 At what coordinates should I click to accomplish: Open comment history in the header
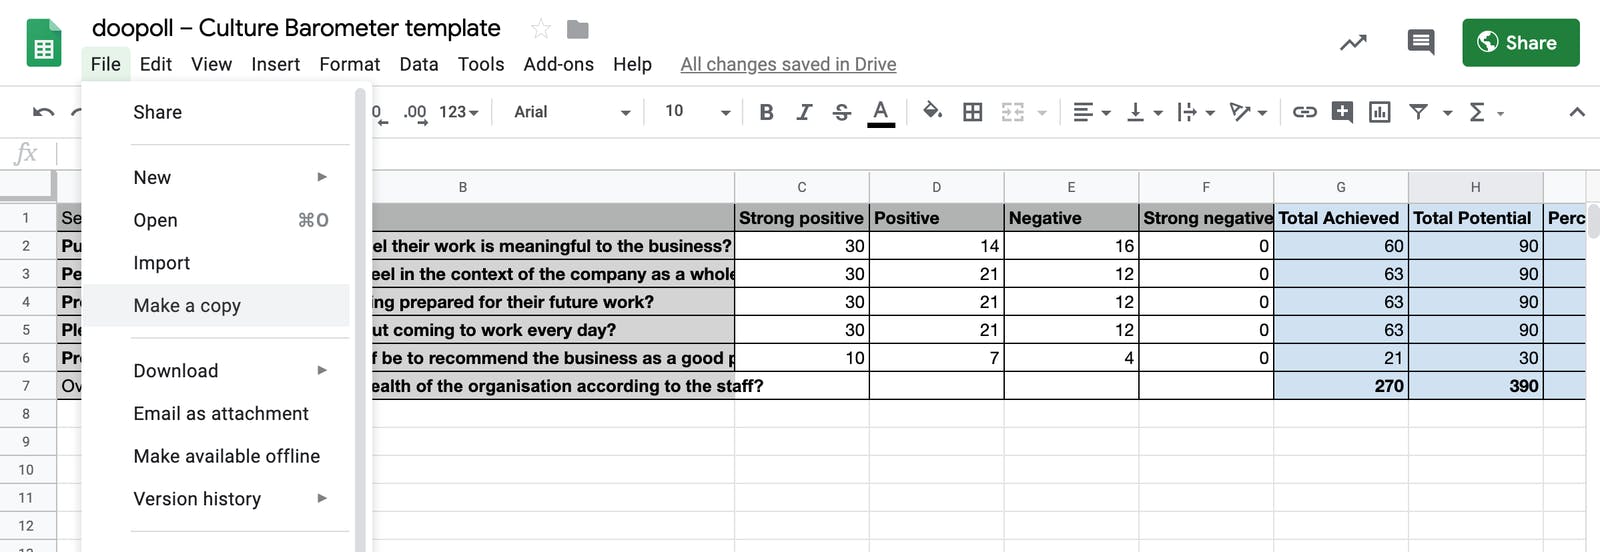tap(1420, 43)
